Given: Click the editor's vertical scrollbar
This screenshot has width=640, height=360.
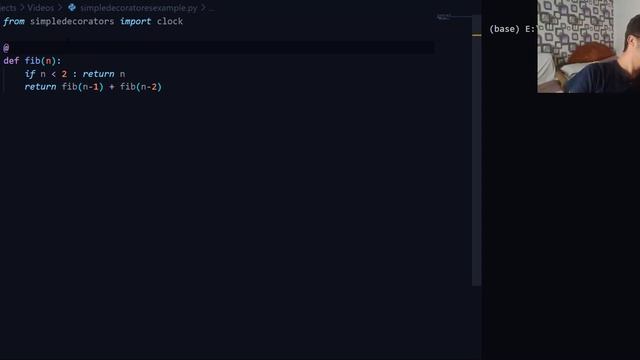Looking at the screenshot, I should pos(476,151).
